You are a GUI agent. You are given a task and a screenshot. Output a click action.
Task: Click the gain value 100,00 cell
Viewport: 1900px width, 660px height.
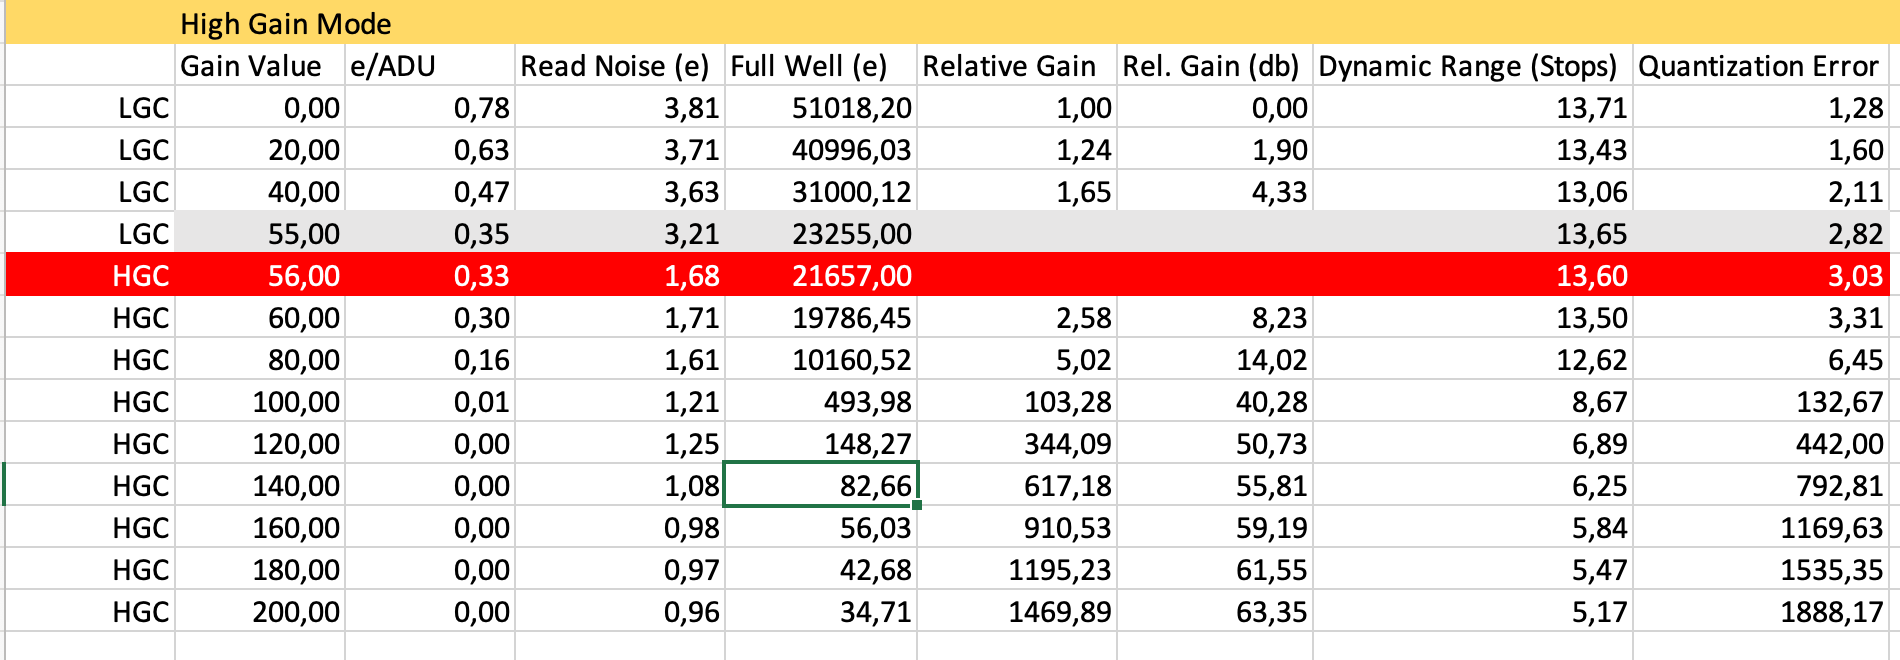point(260,401)
